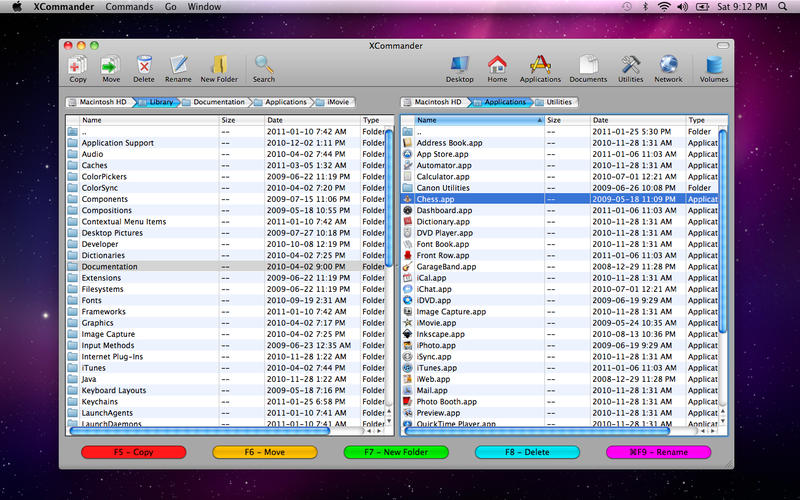Click the Chess.app icon in right pane

click(407, 199)
